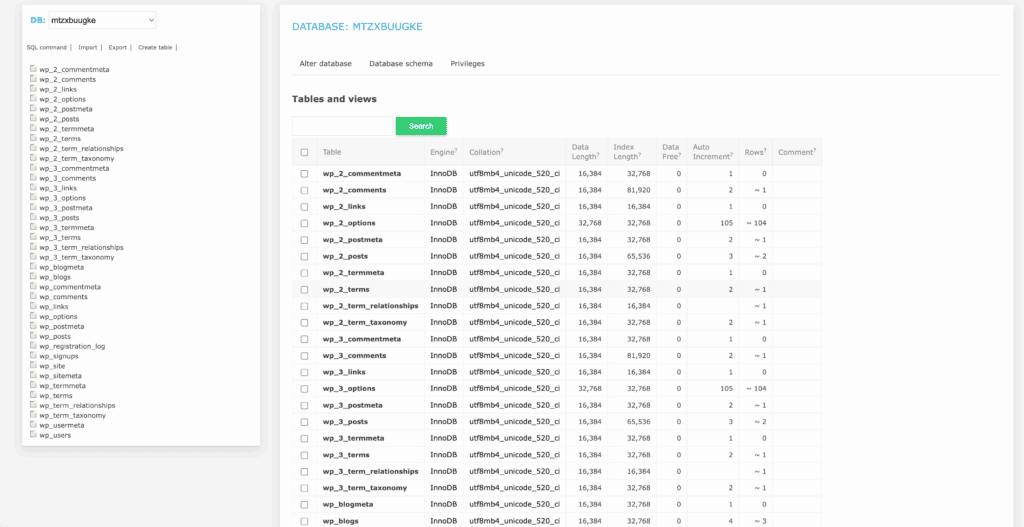Open the DB selector dropdown mtzxbuugke
This screenshot has width=1024, height=527.
pos(103,20)
